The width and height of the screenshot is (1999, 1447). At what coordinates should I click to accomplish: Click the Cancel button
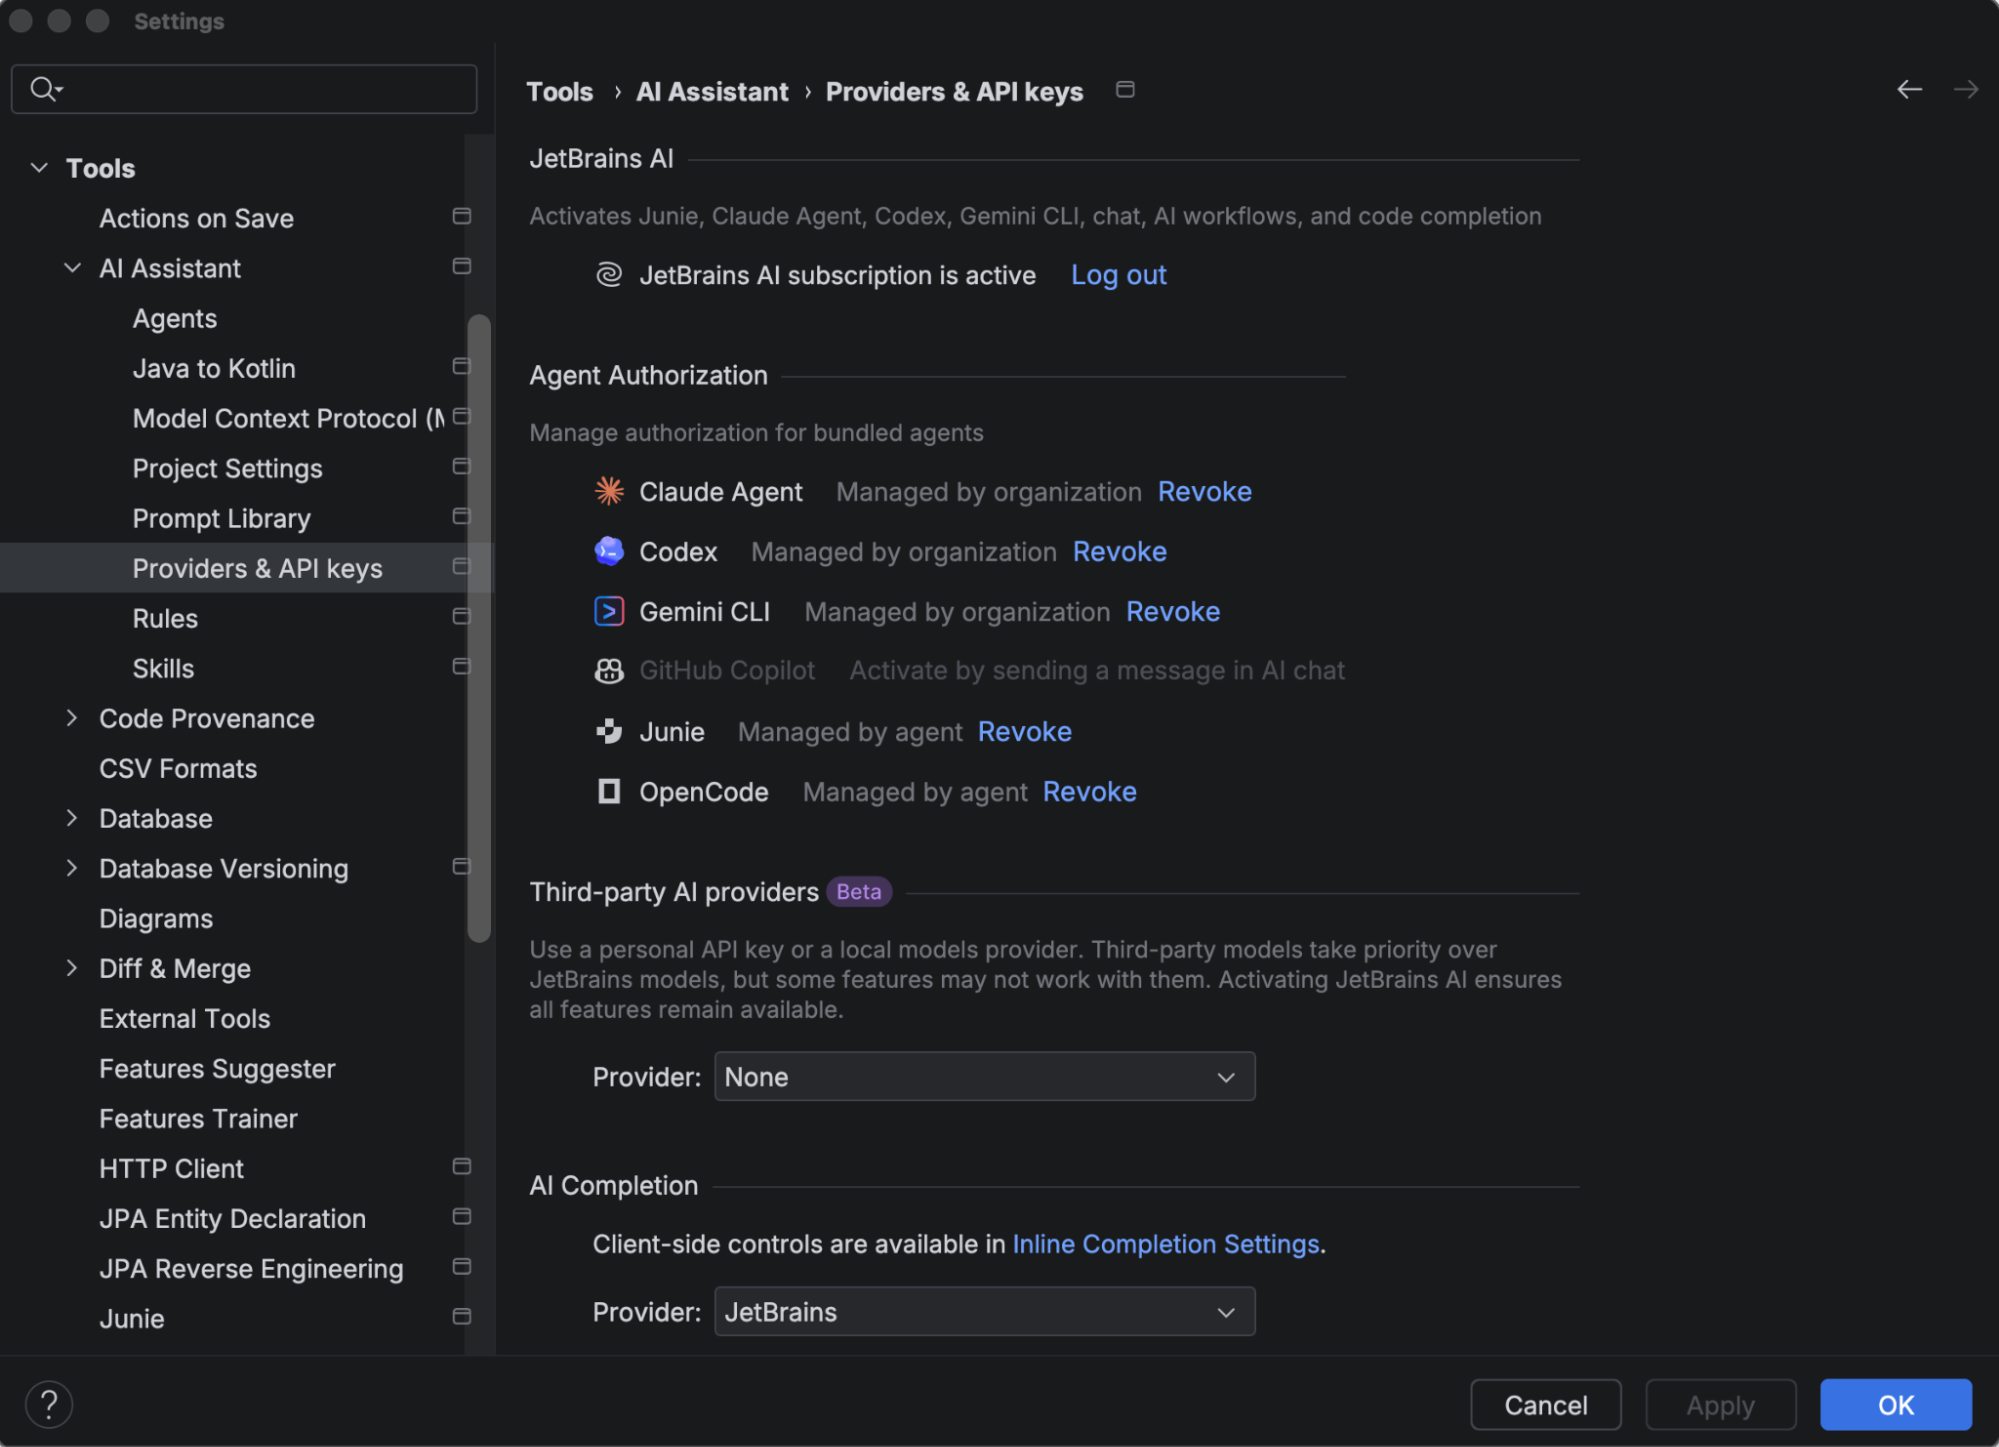1545,1405
